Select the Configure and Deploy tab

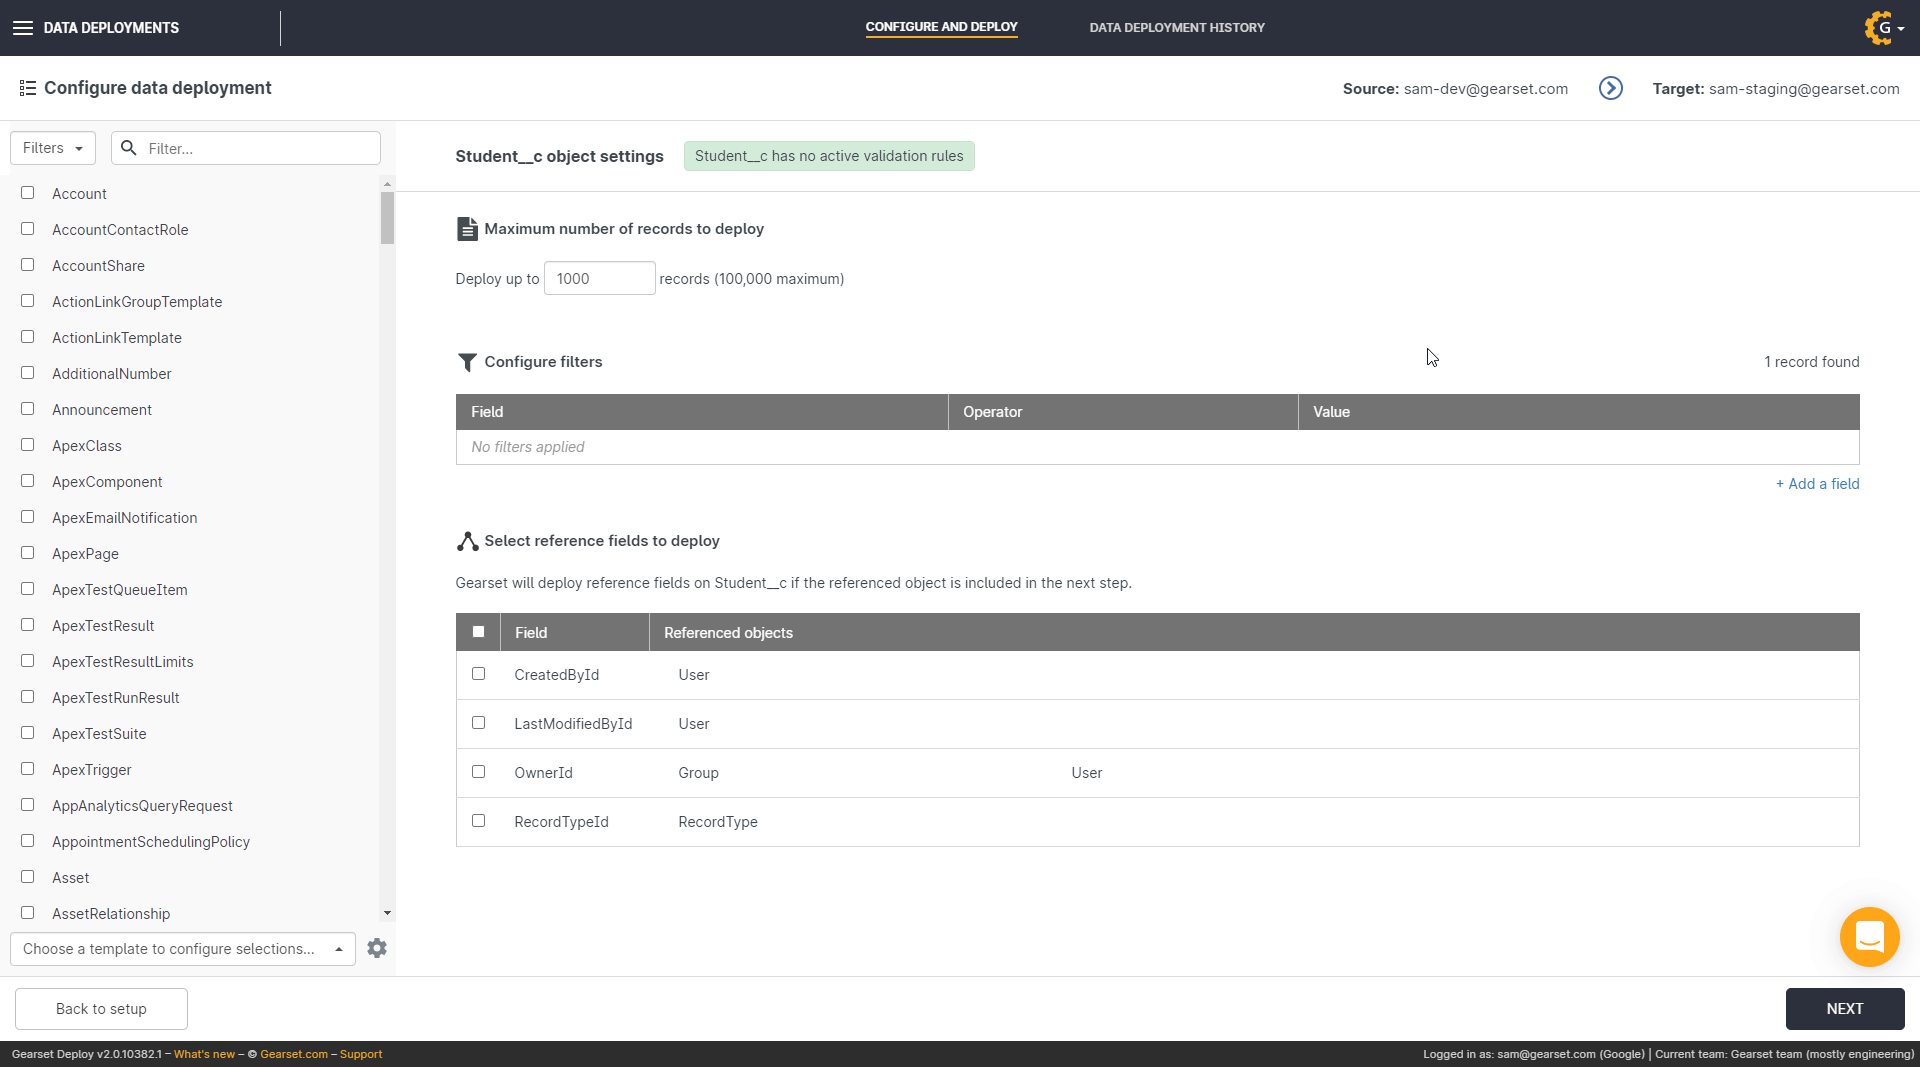coord(941,27)
